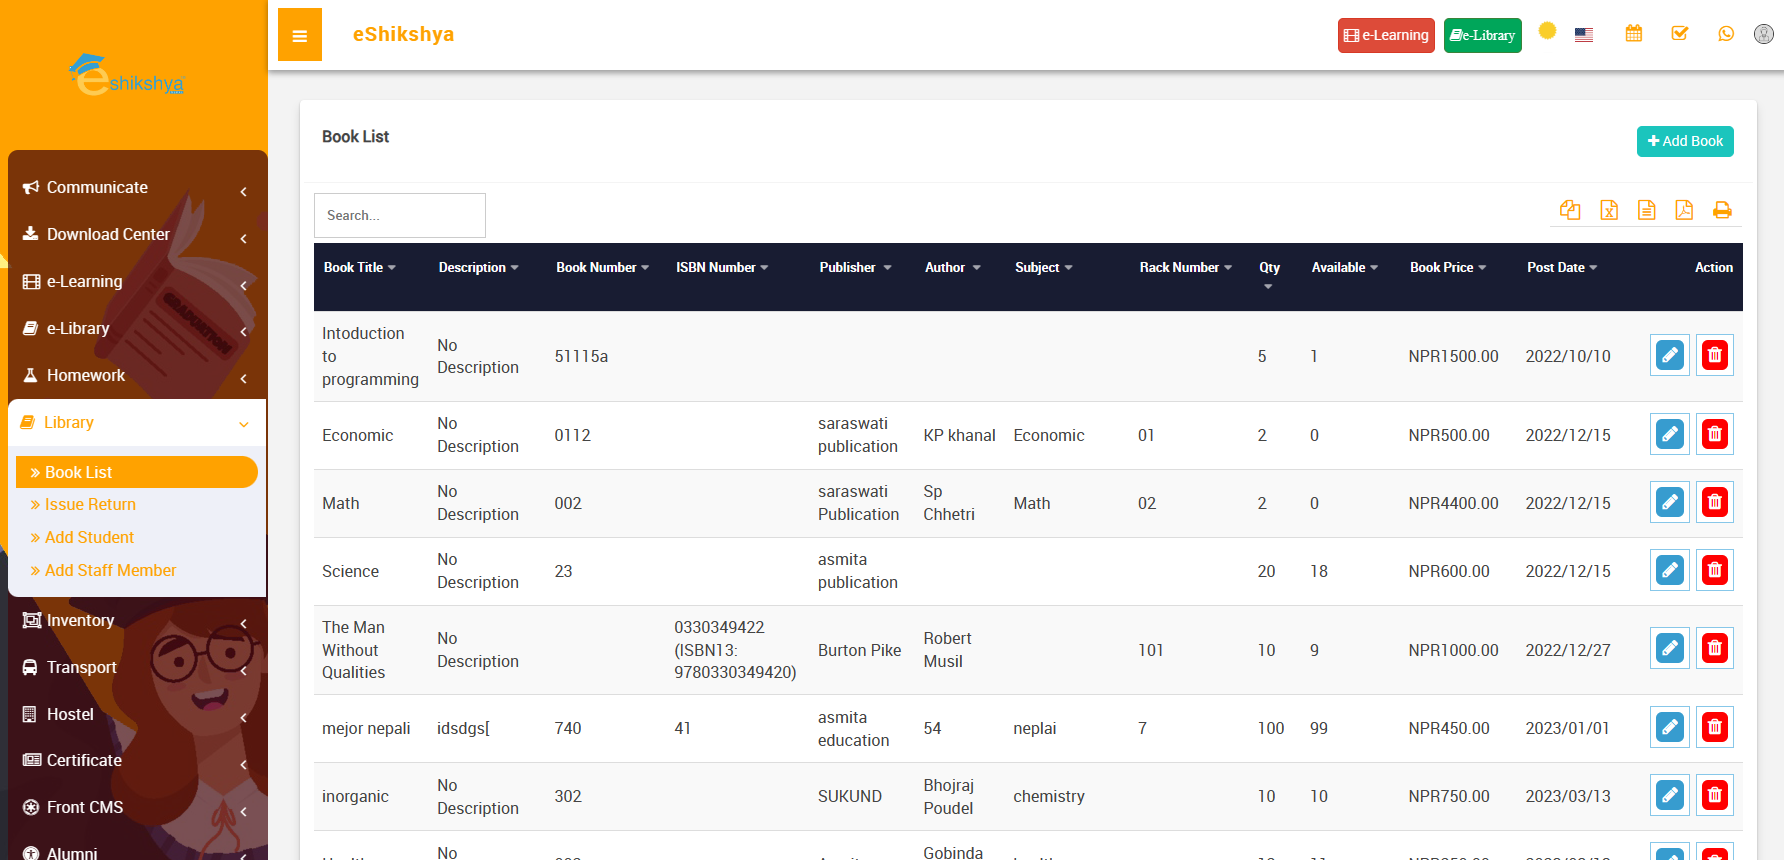Open the US flag language selector
1784x860 pixels.
click(x=1584, y=35)
